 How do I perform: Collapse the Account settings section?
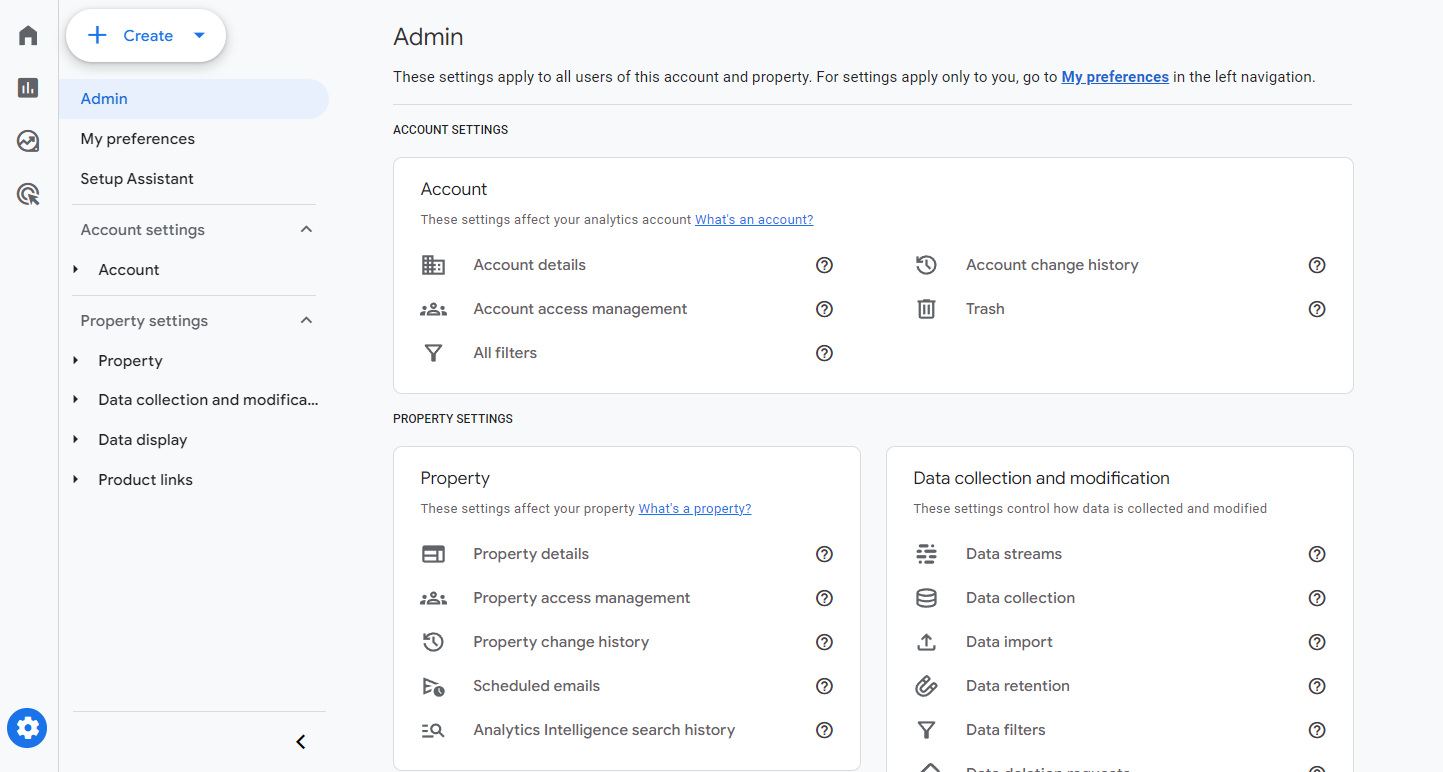click(306, 230)
